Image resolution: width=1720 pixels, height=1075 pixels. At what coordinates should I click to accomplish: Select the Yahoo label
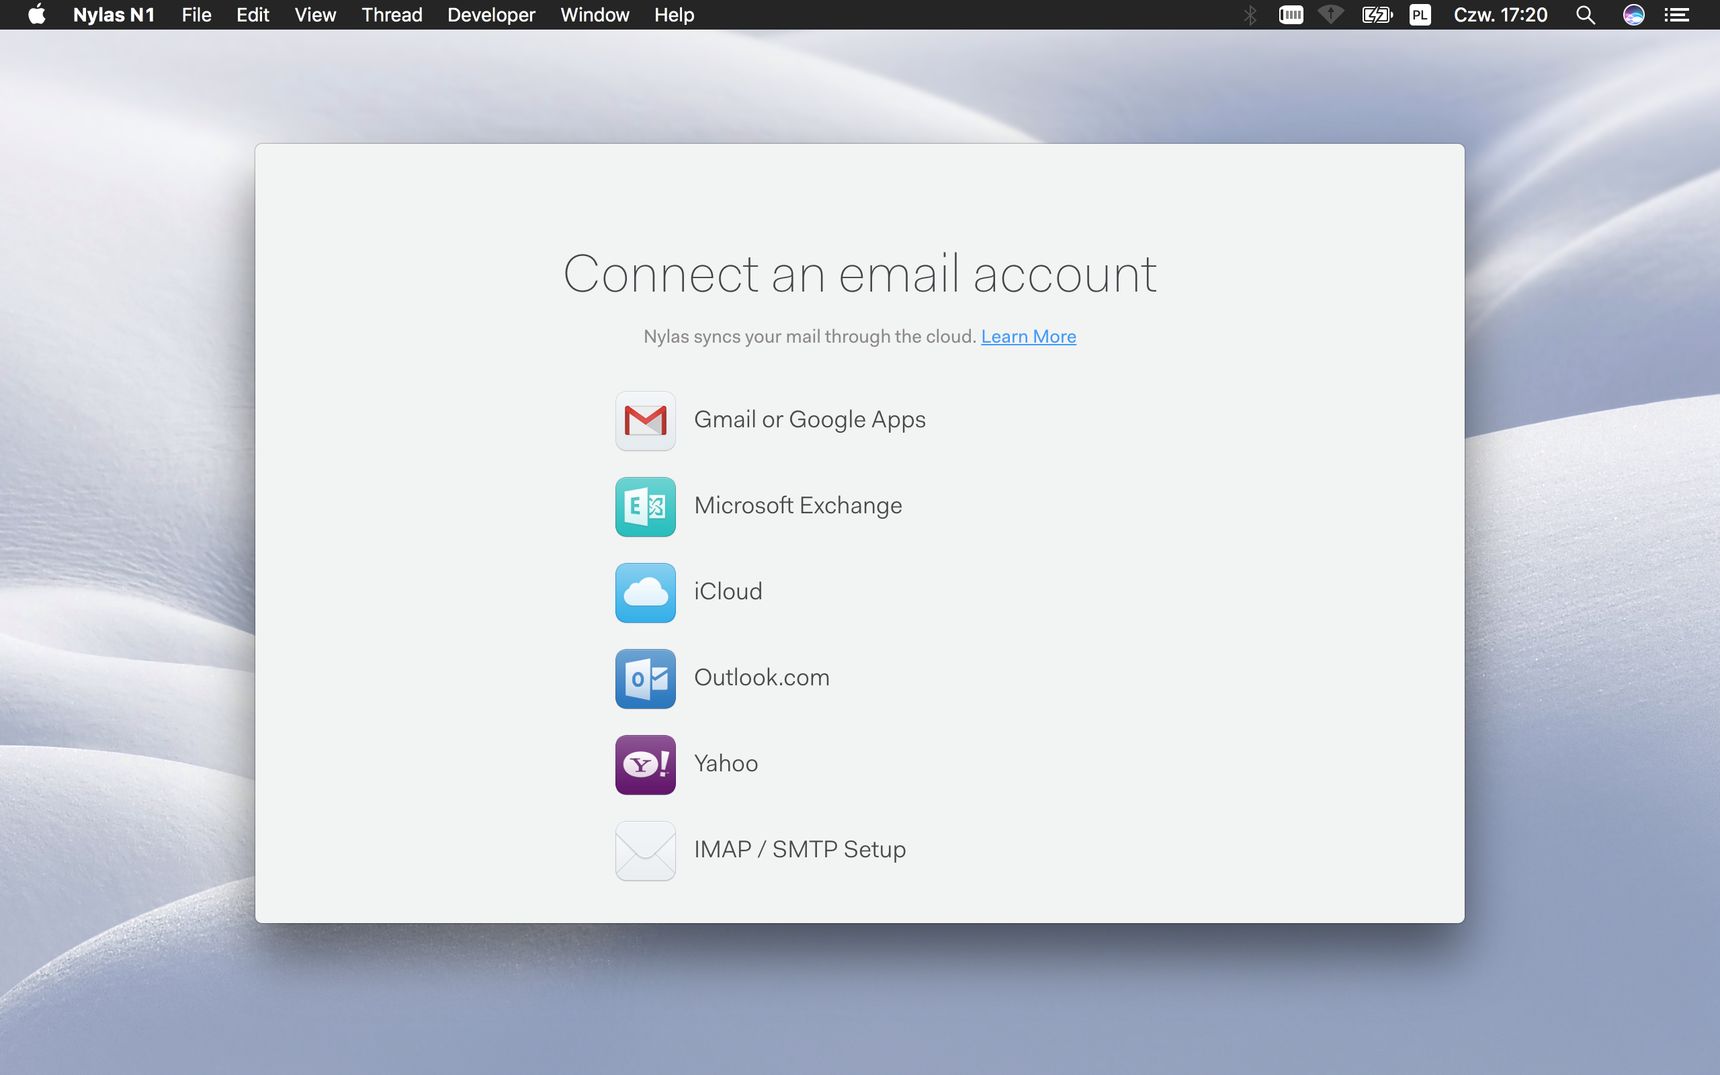[726, 764]
